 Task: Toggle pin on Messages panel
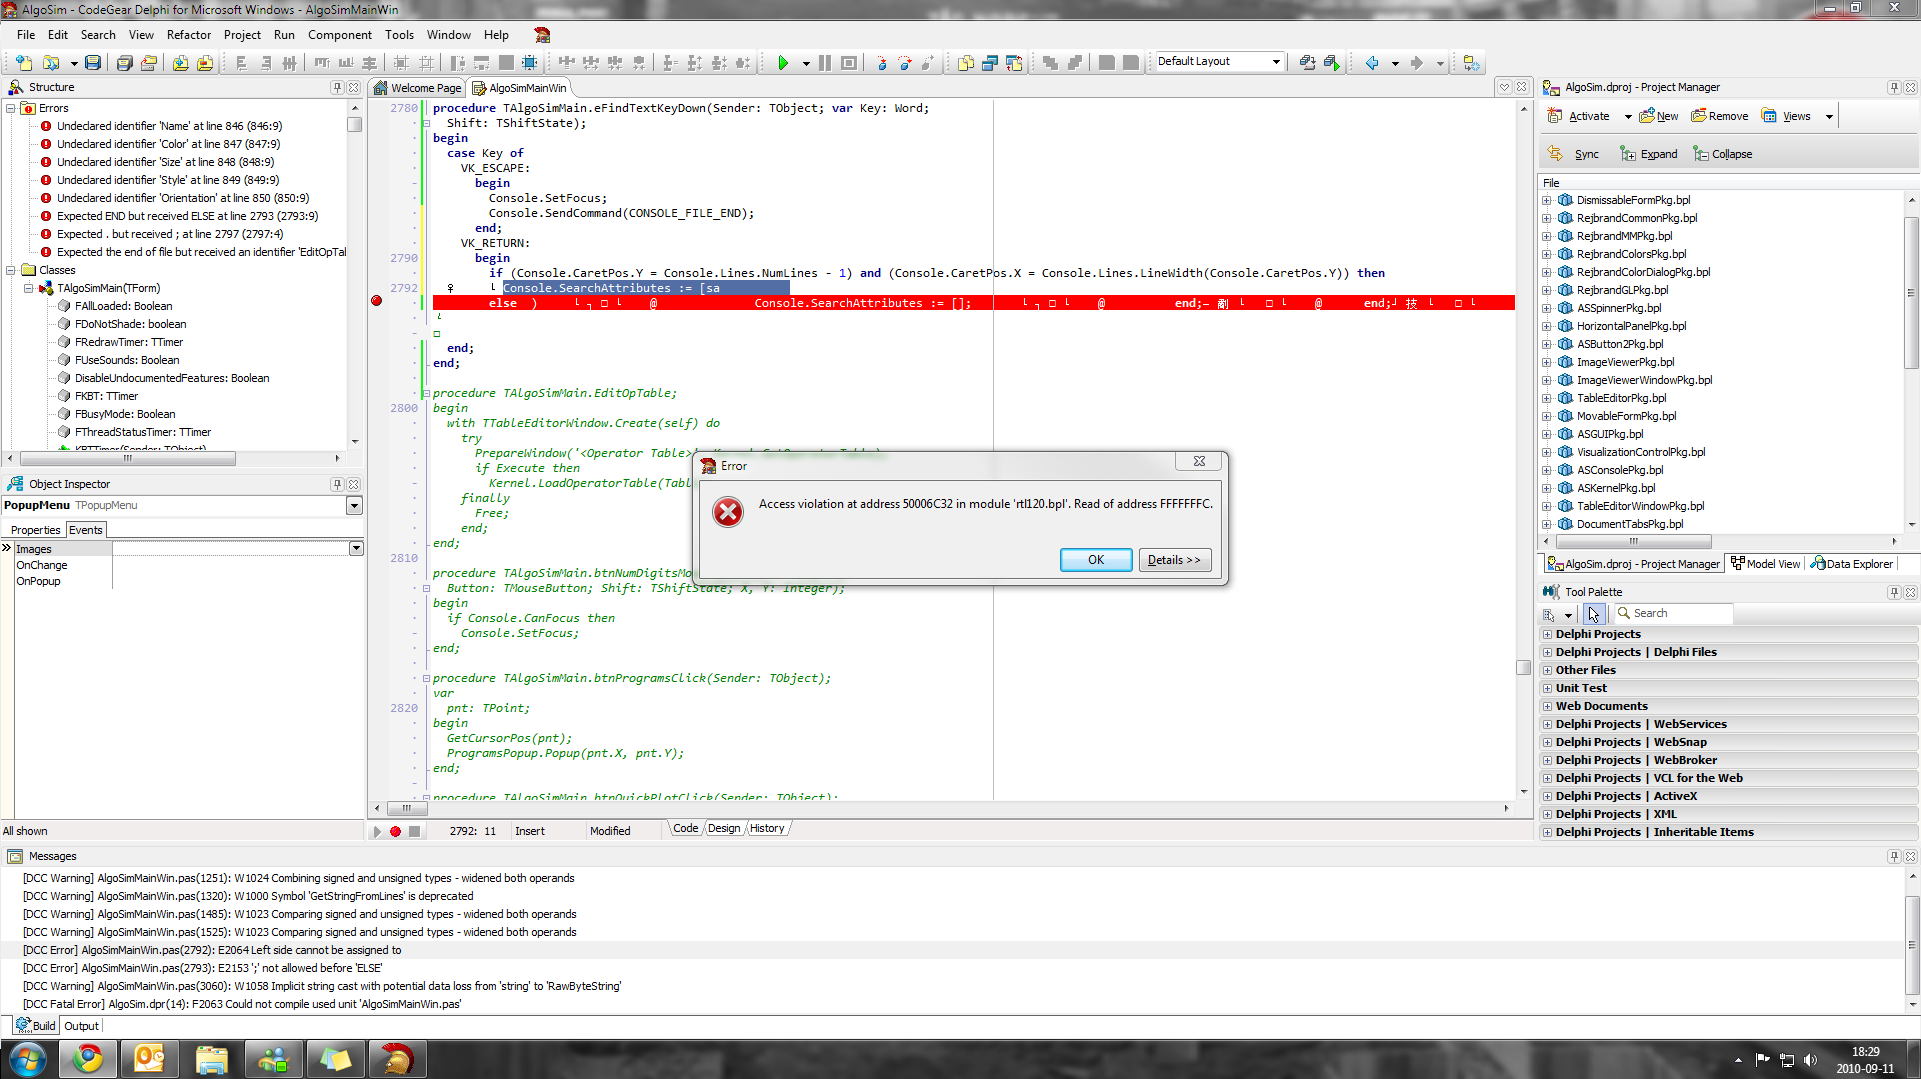[x=1893, y=857]
